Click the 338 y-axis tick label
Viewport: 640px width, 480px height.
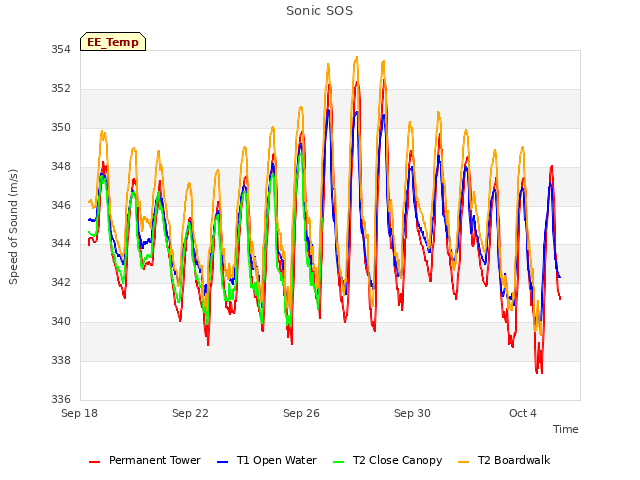click(x=61, y=360)
